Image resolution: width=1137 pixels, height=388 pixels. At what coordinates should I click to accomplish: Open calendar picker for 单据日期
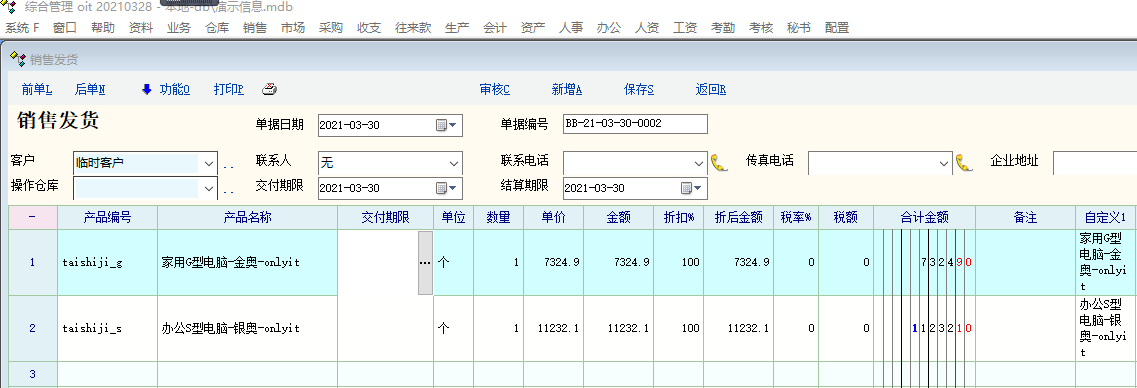pos(447,125)
